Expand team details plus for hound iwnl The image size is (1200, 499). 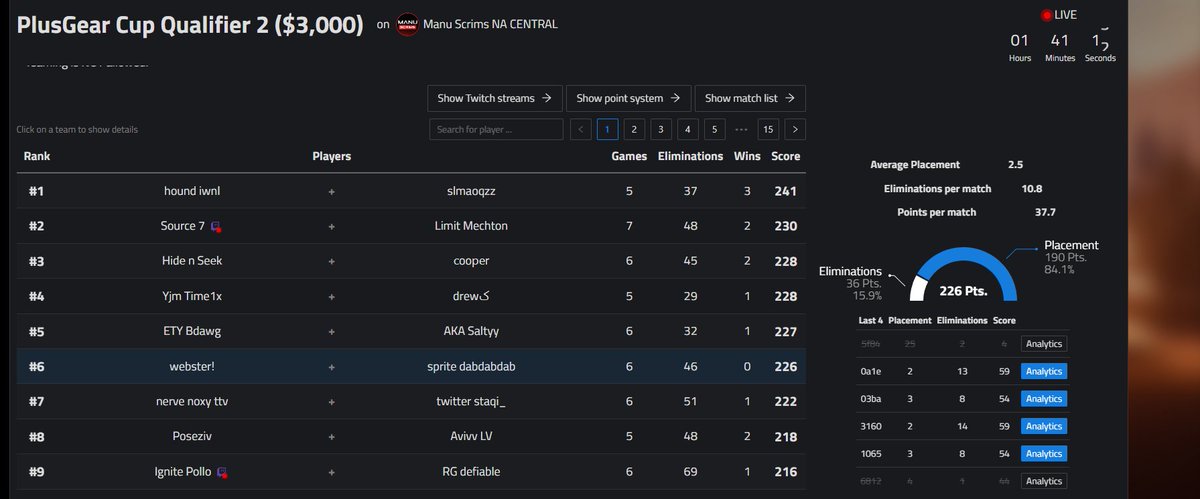[x=332, y=191]
